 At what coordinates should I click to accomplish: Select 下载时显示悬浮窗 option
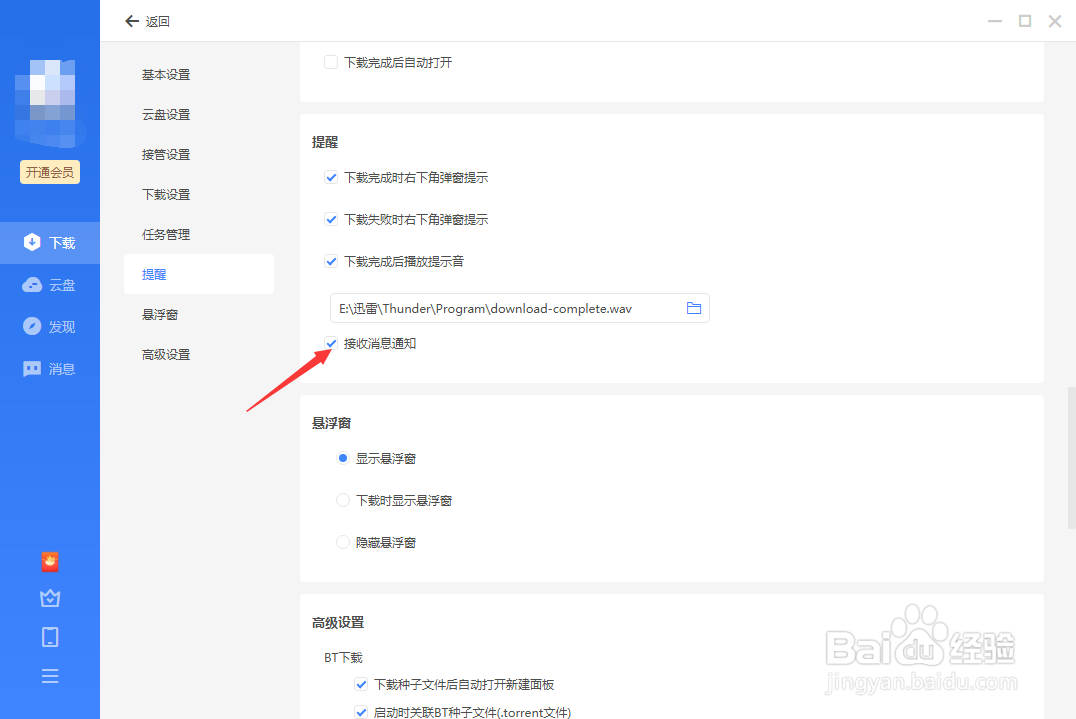[343, 500]
